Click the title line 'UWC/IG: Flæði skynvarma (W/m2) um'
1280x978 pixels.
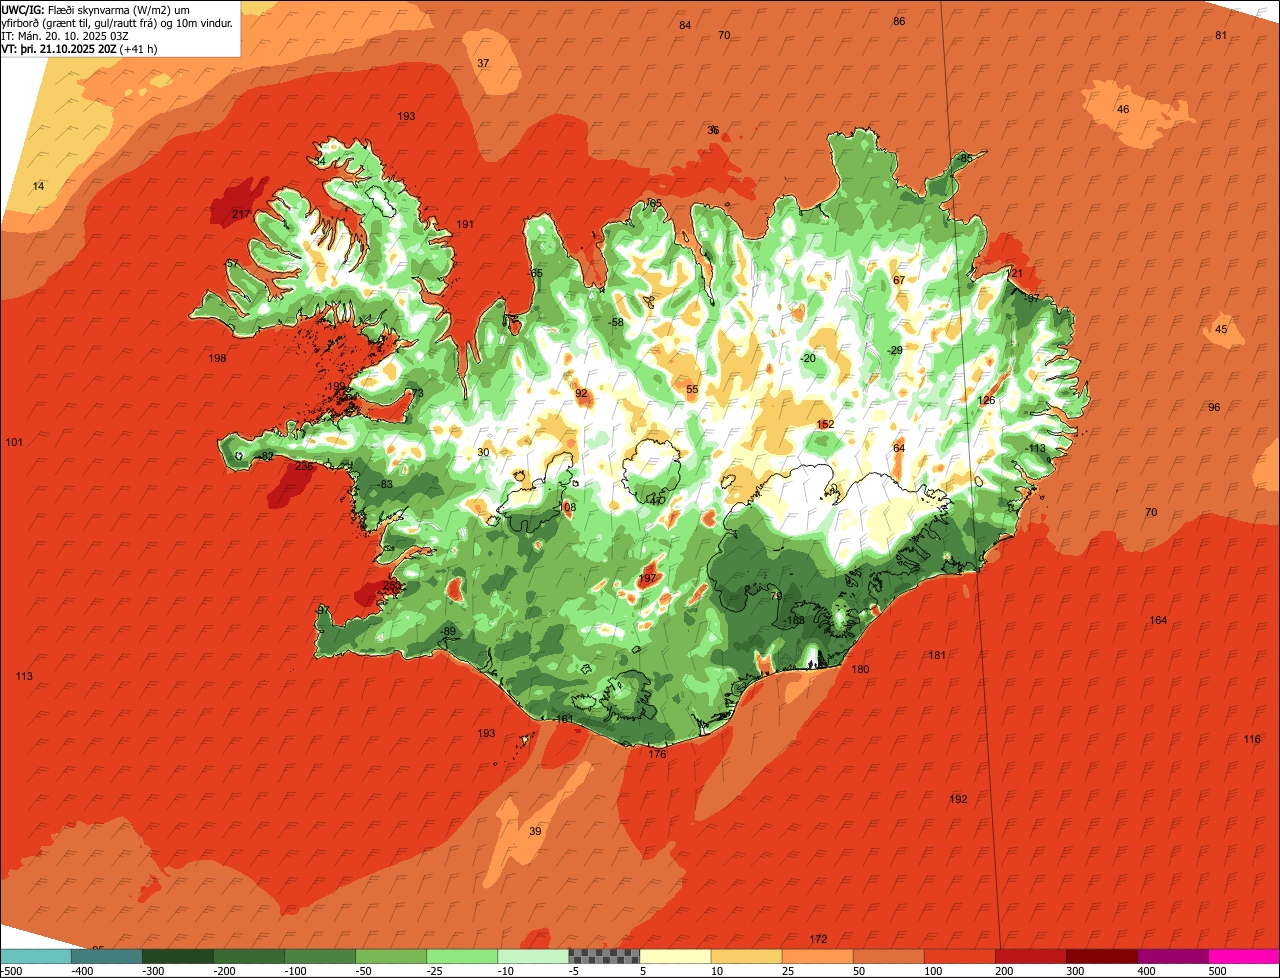tap(96, 10)
